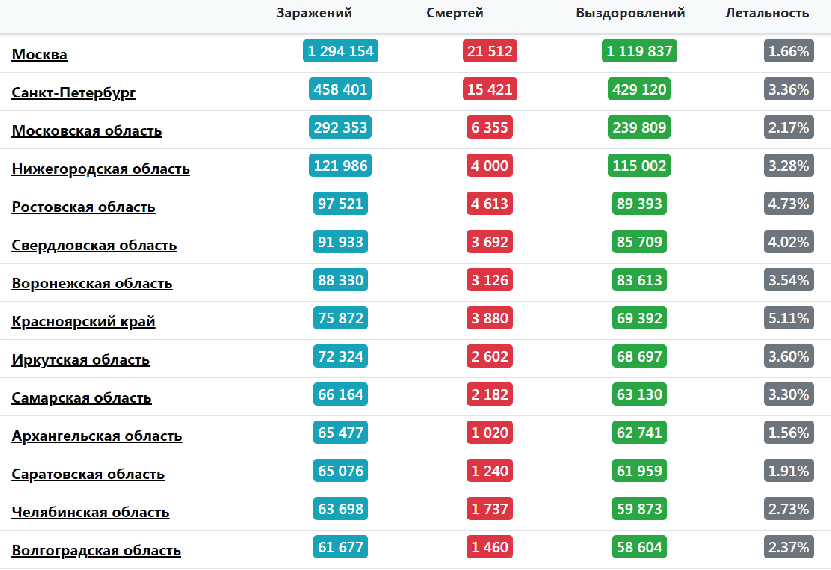Sort by Летальность column header
Image resolution: width=831 pixels, height=570 pixels.
(767, 13)
